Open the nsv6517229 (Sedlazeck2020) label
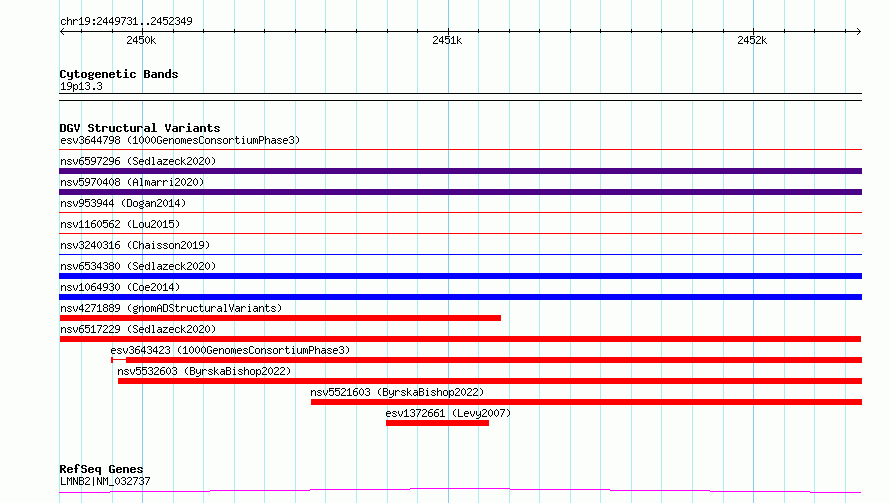This screenshot has width=890, height=503. tap(138, 329)
